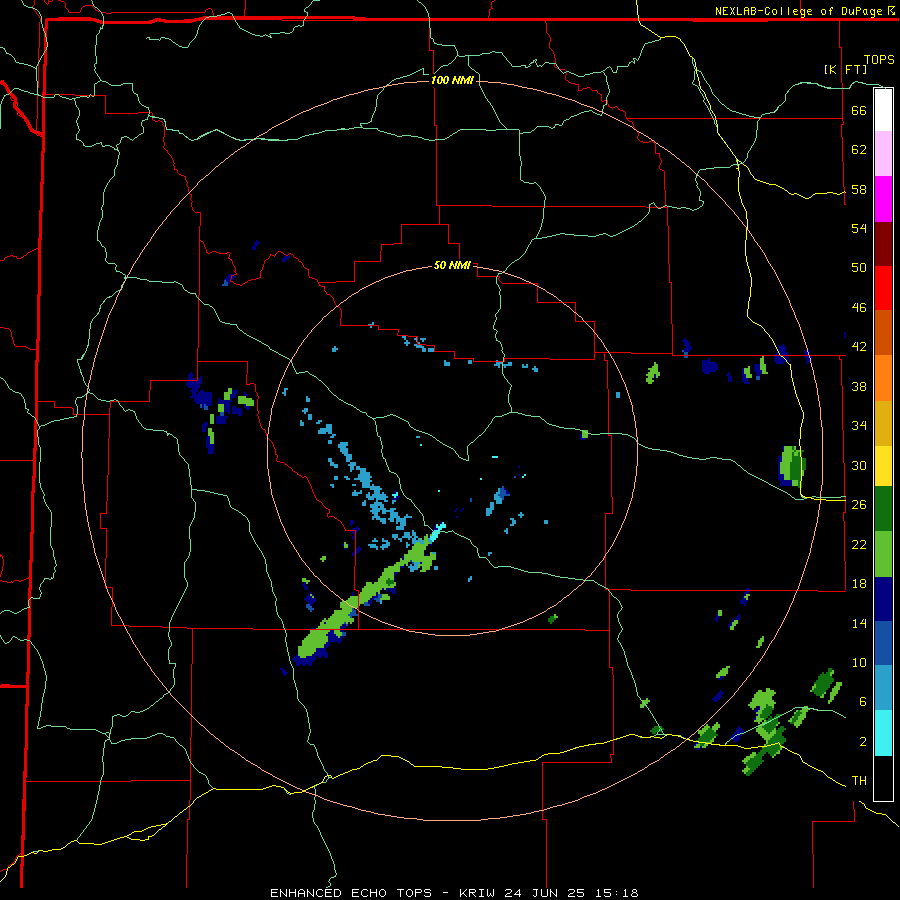Click the '66' legend value

859,111
